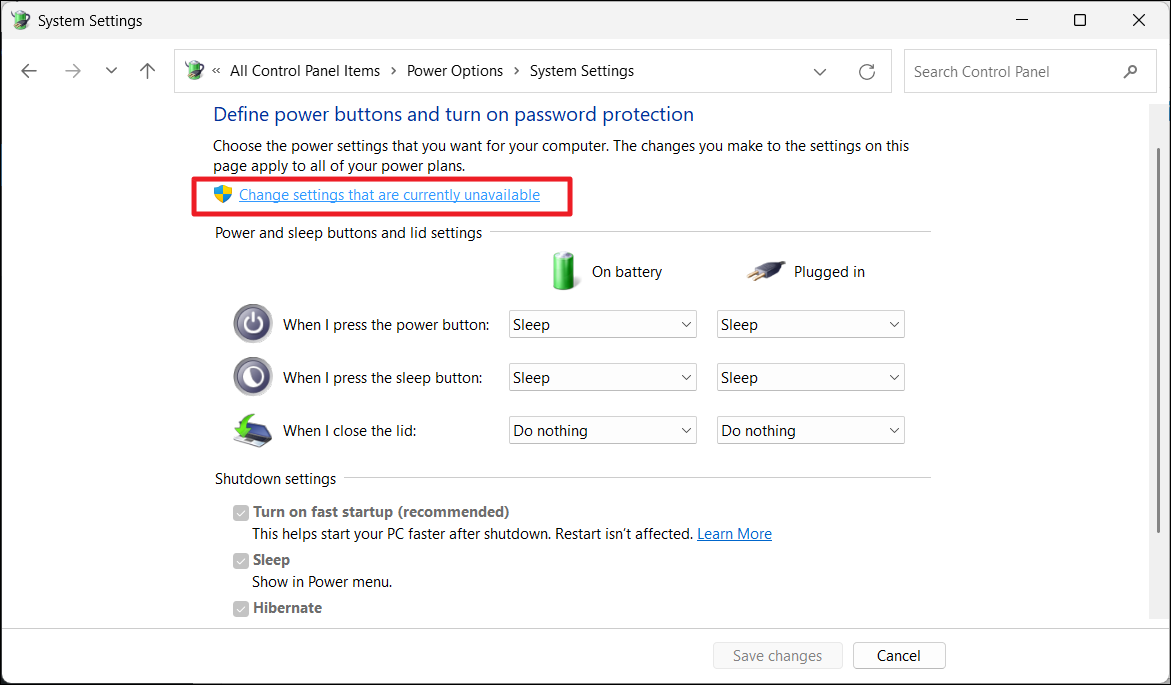Screen dimensions: 1171x685
Task: Toggle the Sleep power menu checkbox
Action: pos(241,561)
